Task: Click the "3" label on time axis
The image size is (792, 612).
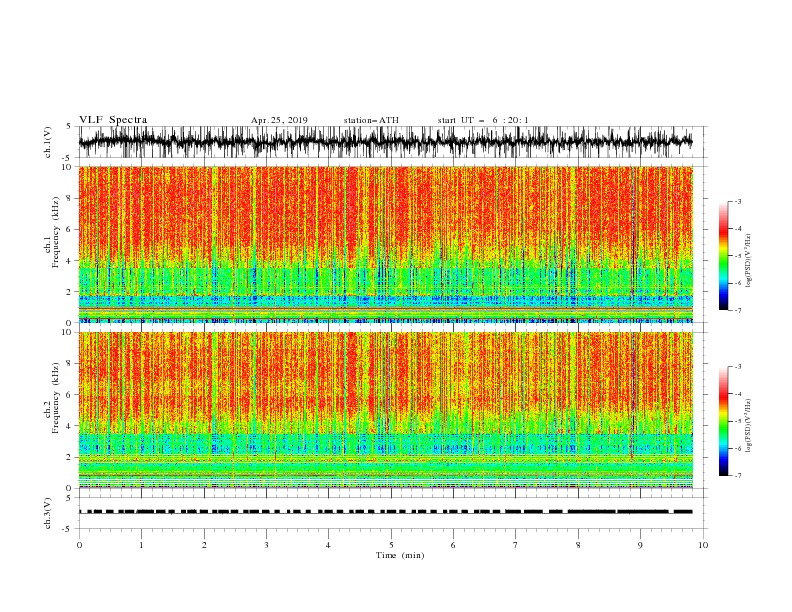Action: click(267, 545)
